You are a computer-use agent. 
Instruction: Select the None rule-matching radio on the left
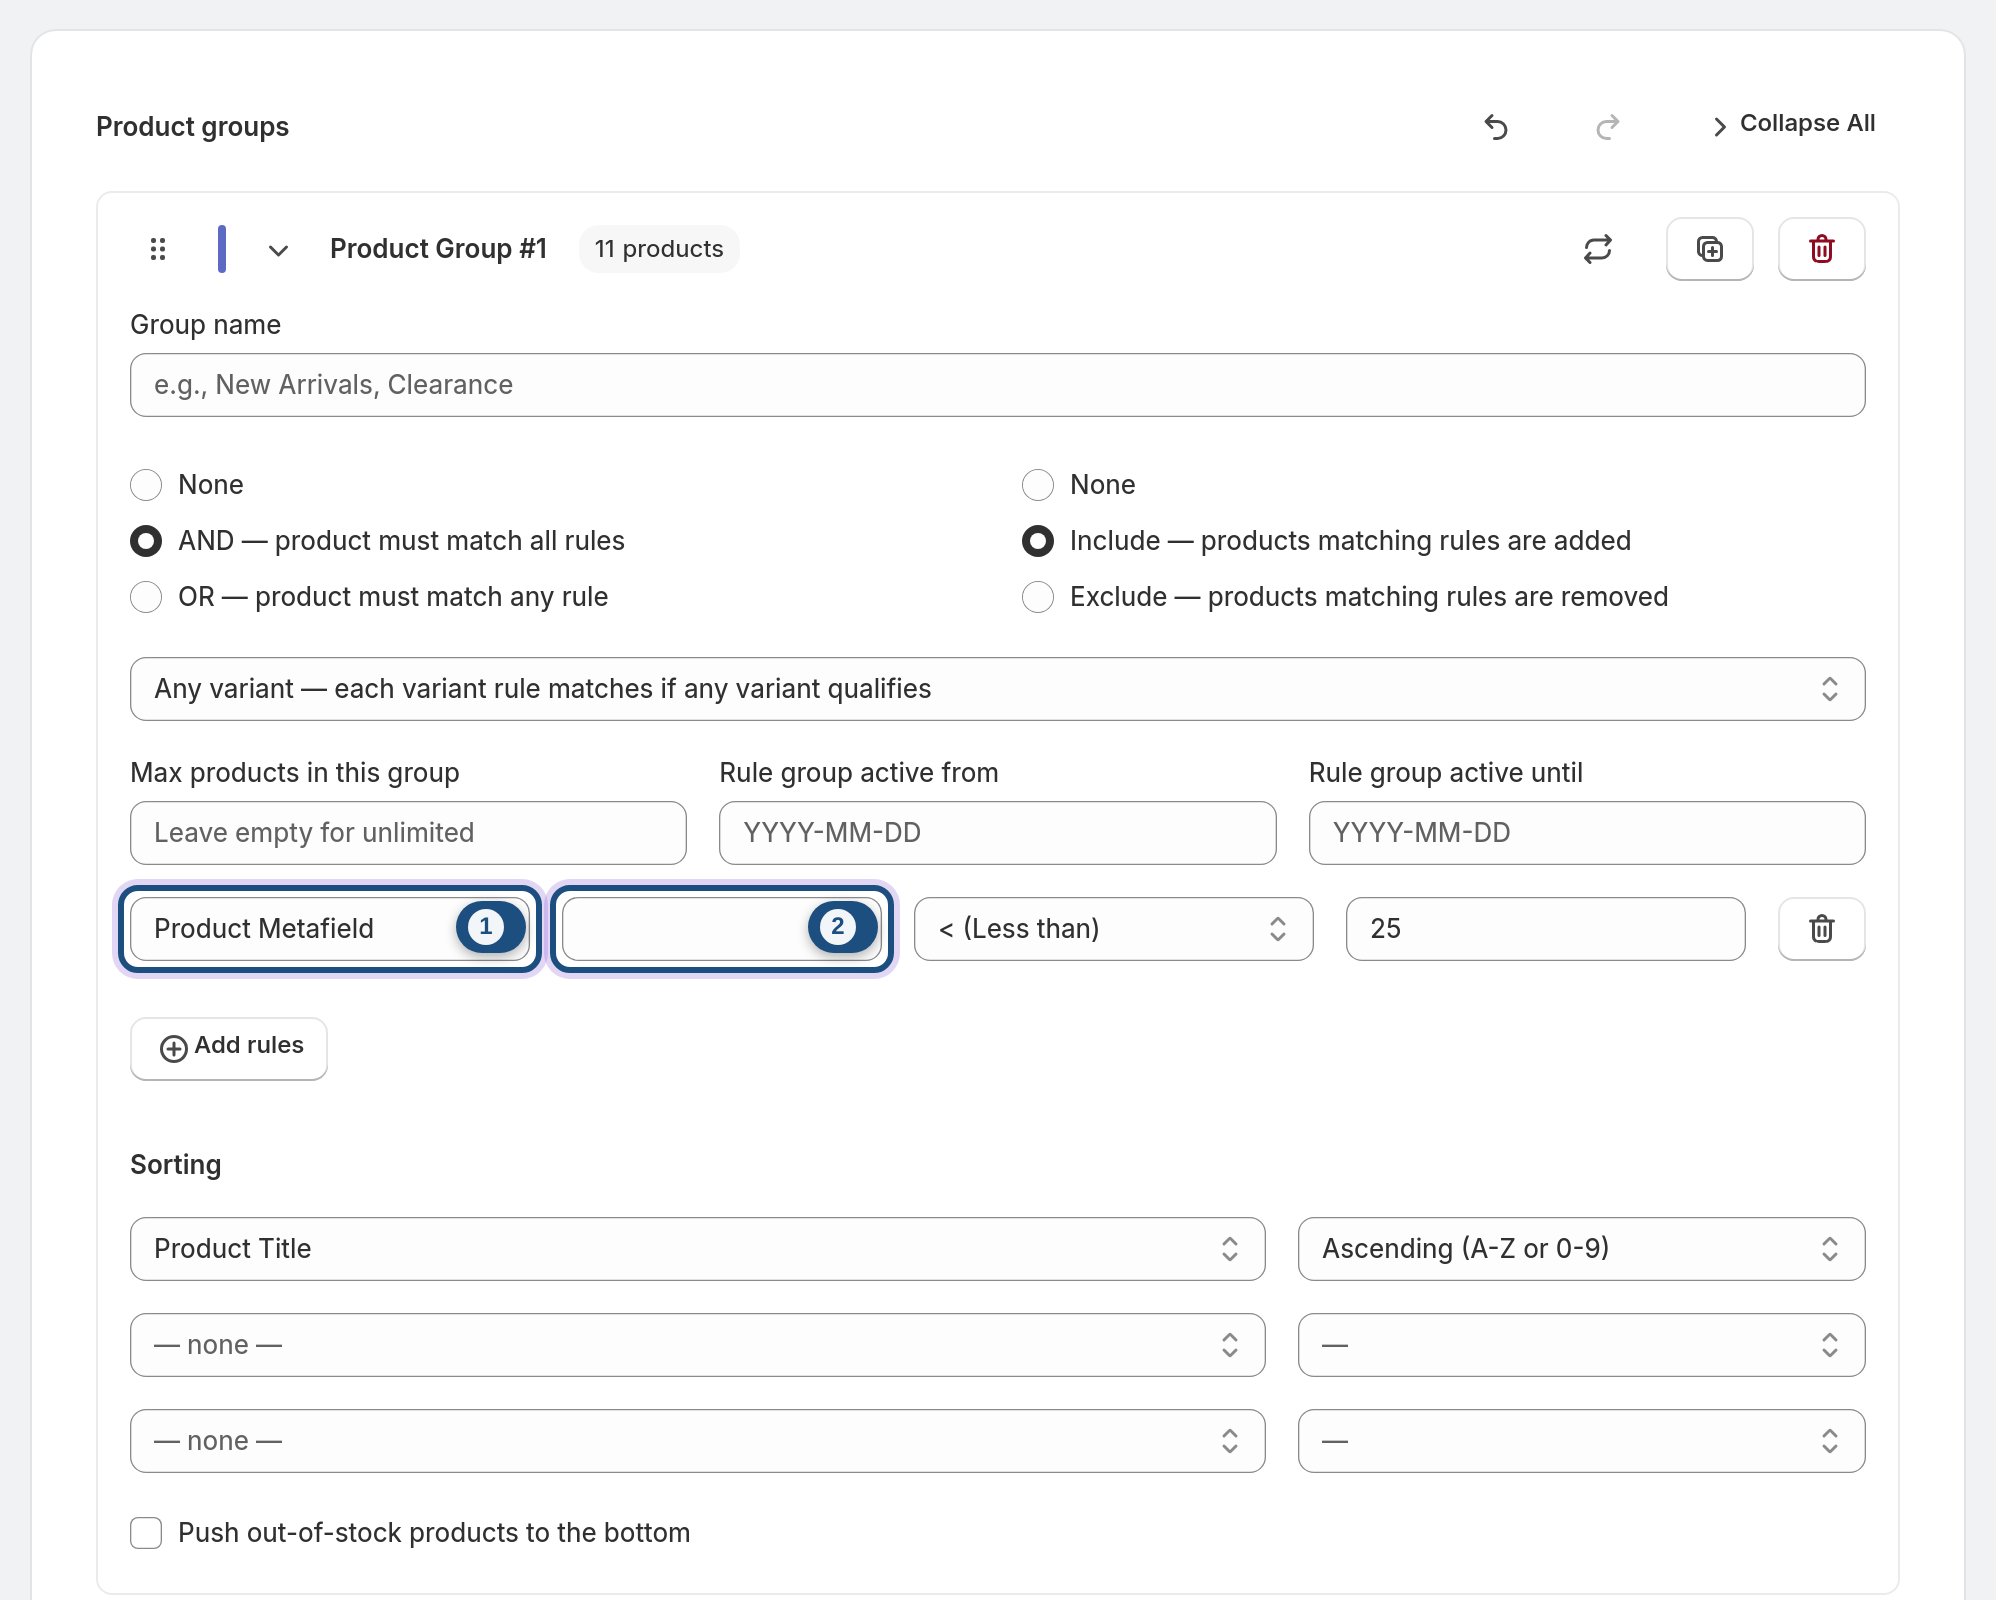click(x=146, y=485)
